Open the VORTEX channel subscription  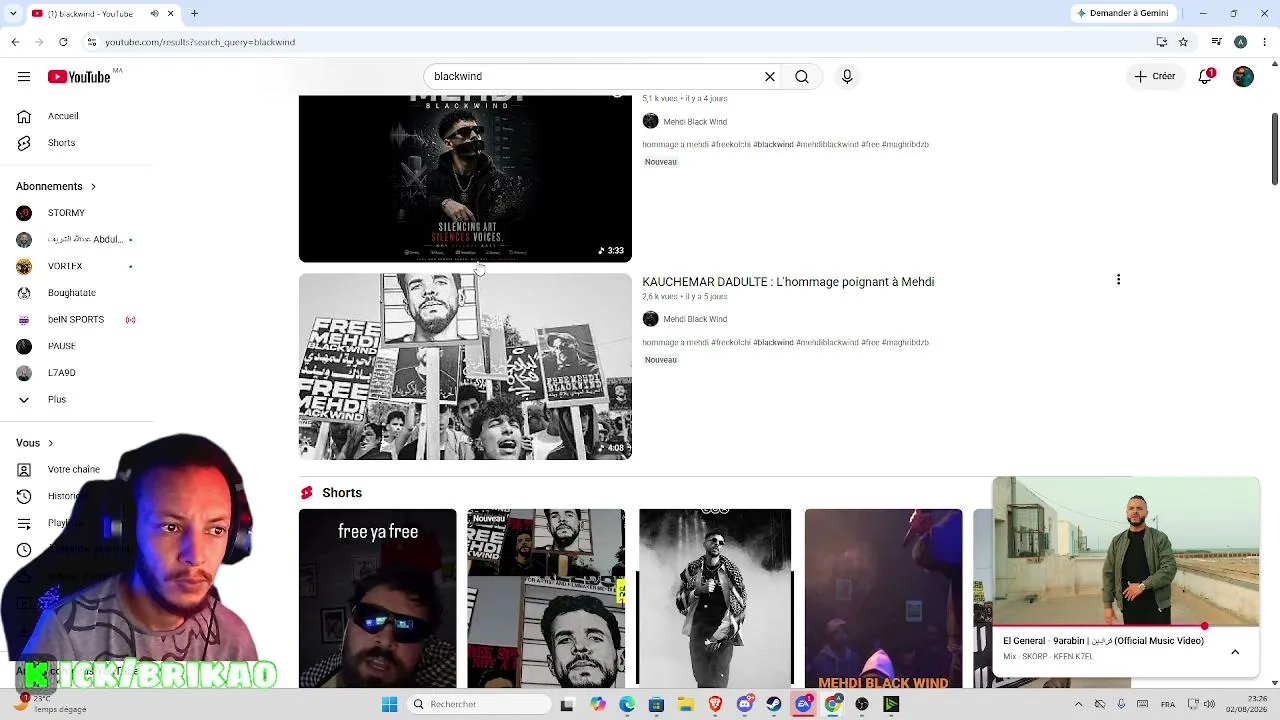tap(76, 266)
